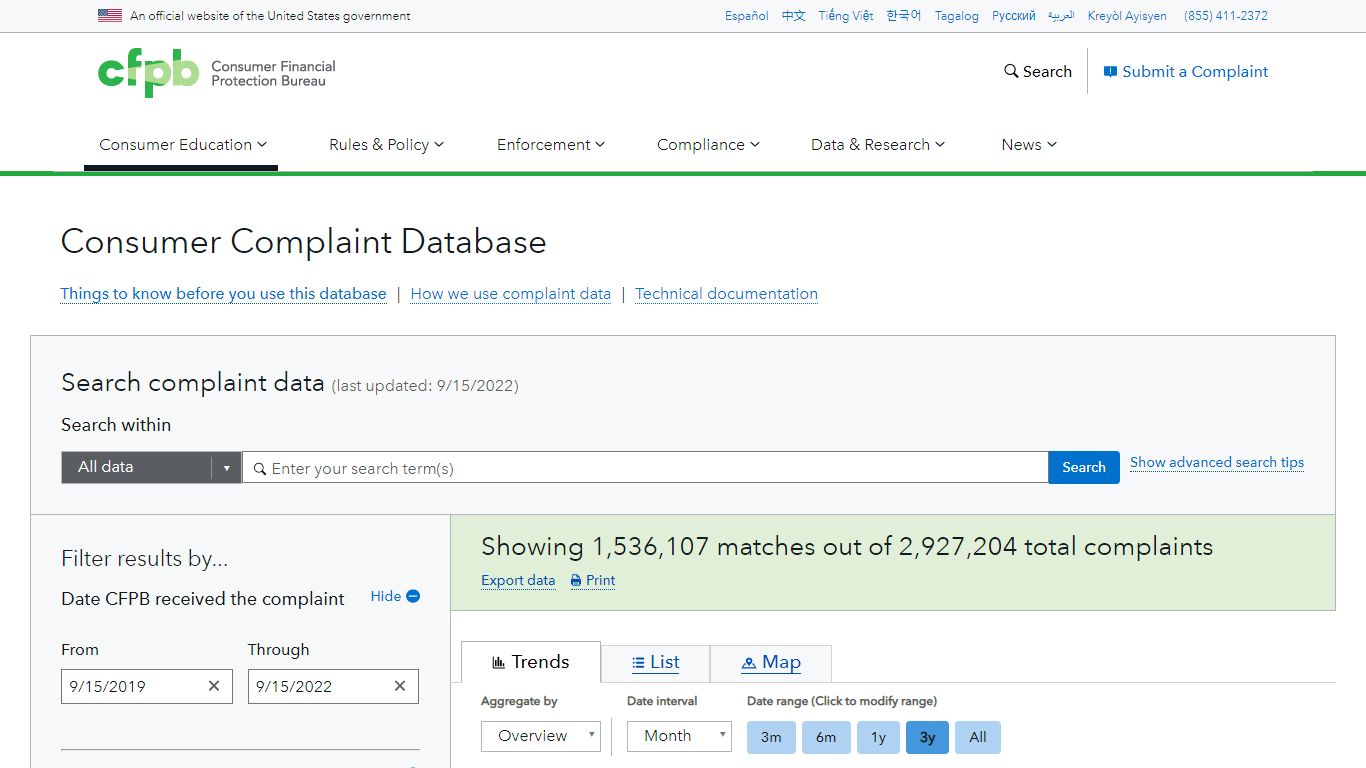Switch language to Kreyòl Ayisyen
Image resolution: width=1366 pixels, height=768 pixels.
1127,16
